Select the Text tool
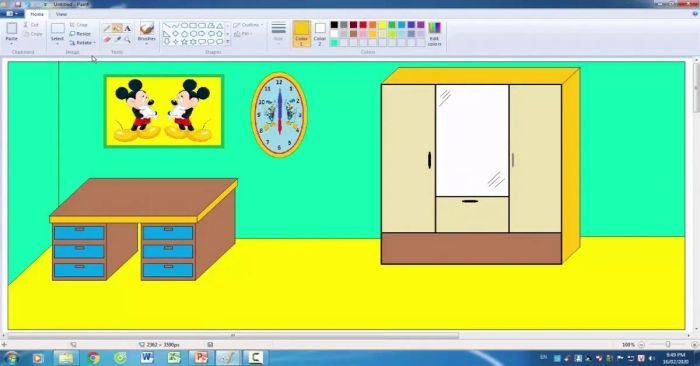 pos(127,29)
